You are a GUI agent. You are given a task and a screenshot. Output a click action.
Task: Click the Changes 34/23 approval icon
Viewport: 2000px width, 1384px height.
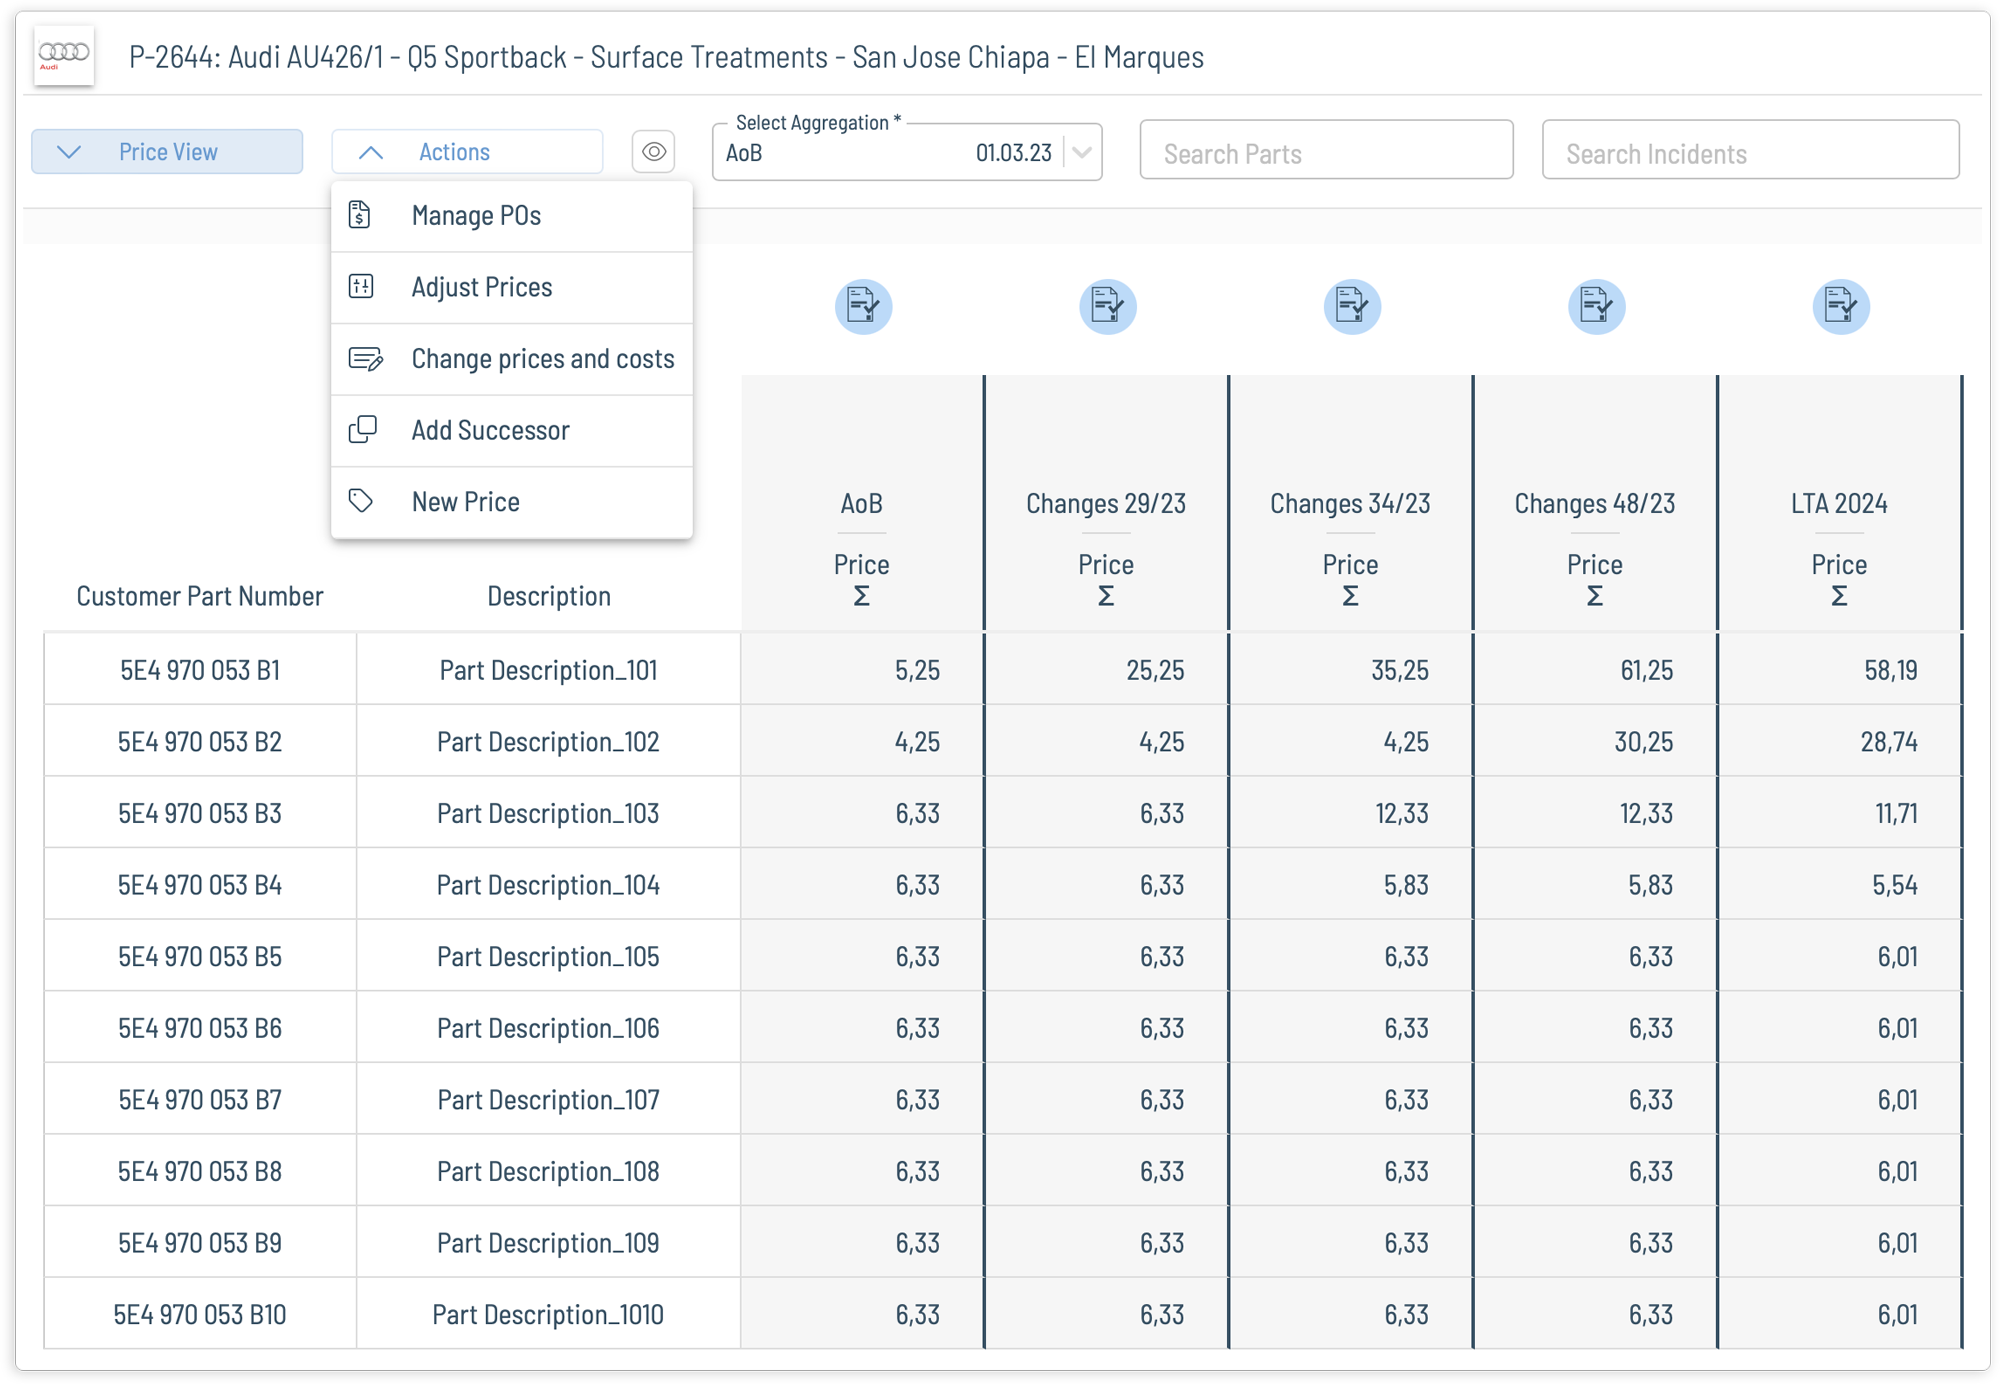point(1352,306)
